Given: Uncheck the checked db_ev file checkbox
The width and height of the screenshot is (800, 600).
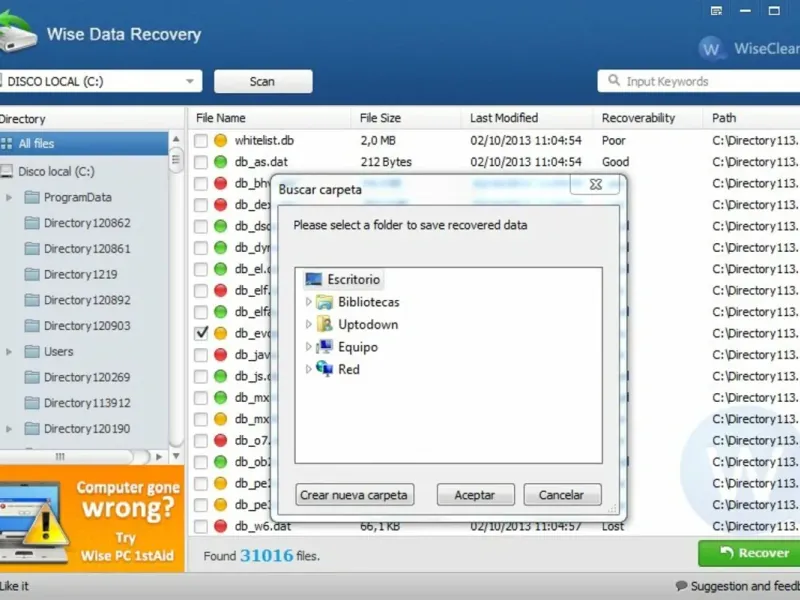Looking at the screenshot, I should [201, 333].
